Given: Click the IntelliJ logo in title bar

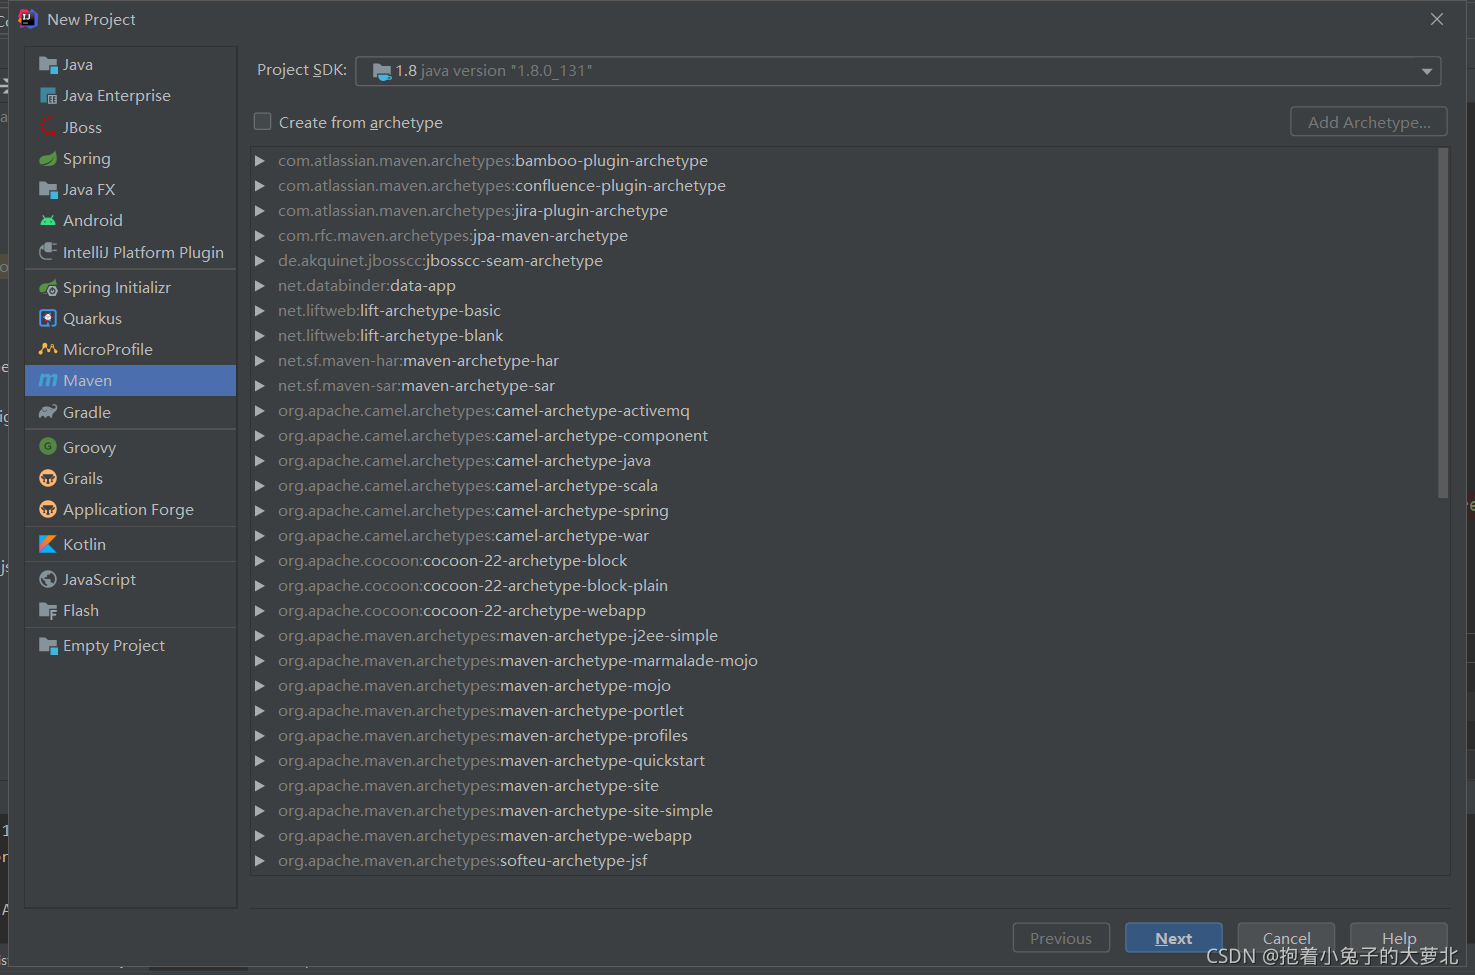Looking at the screenshot, I should tap(28, 19).
